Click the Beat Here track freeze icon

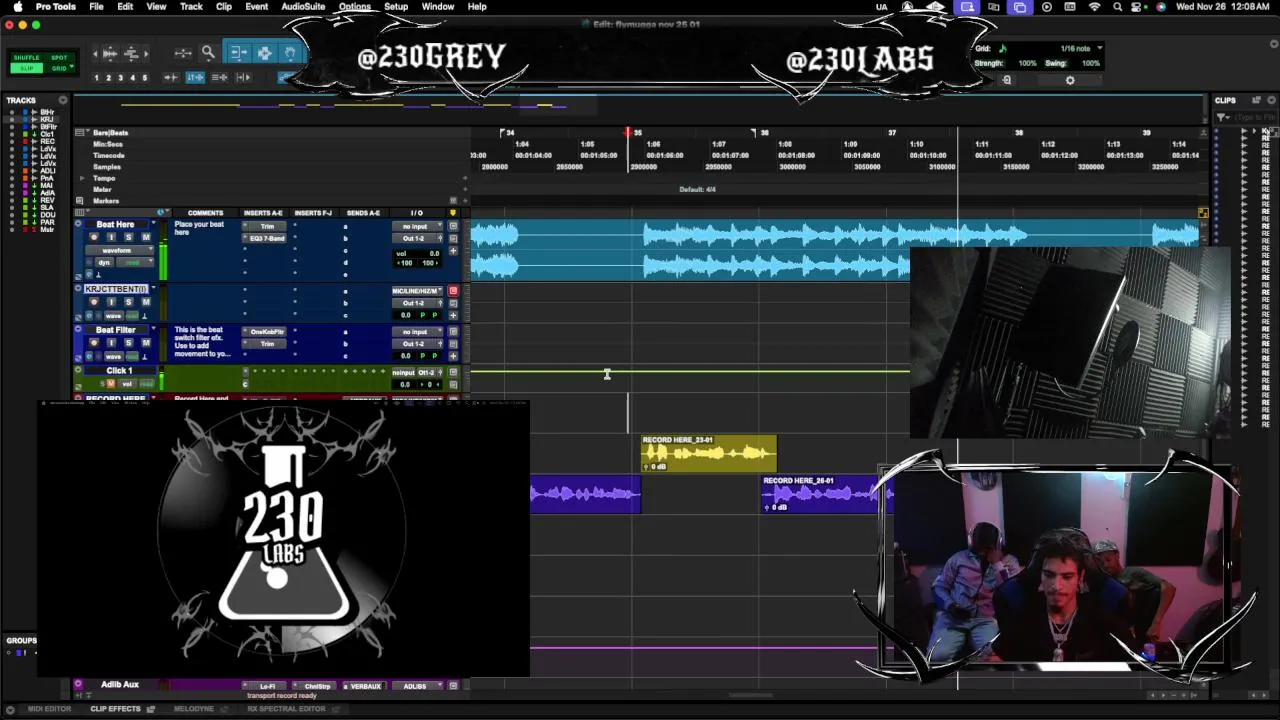pos(89,274)
